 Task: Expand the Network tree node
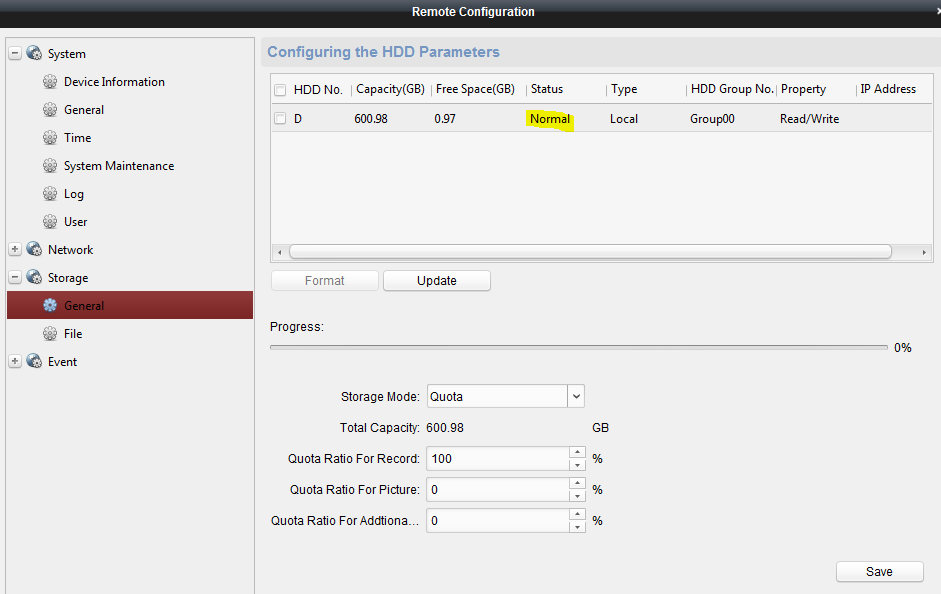click(15, 250)
